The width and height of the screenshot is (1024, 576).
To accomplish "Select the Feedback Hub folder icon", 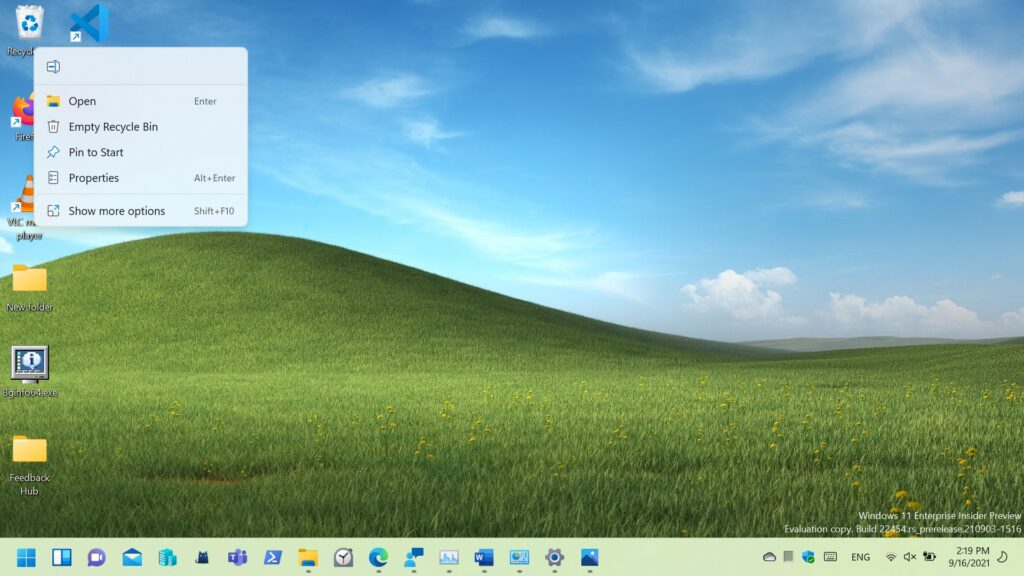I will (x=30, y=450).
